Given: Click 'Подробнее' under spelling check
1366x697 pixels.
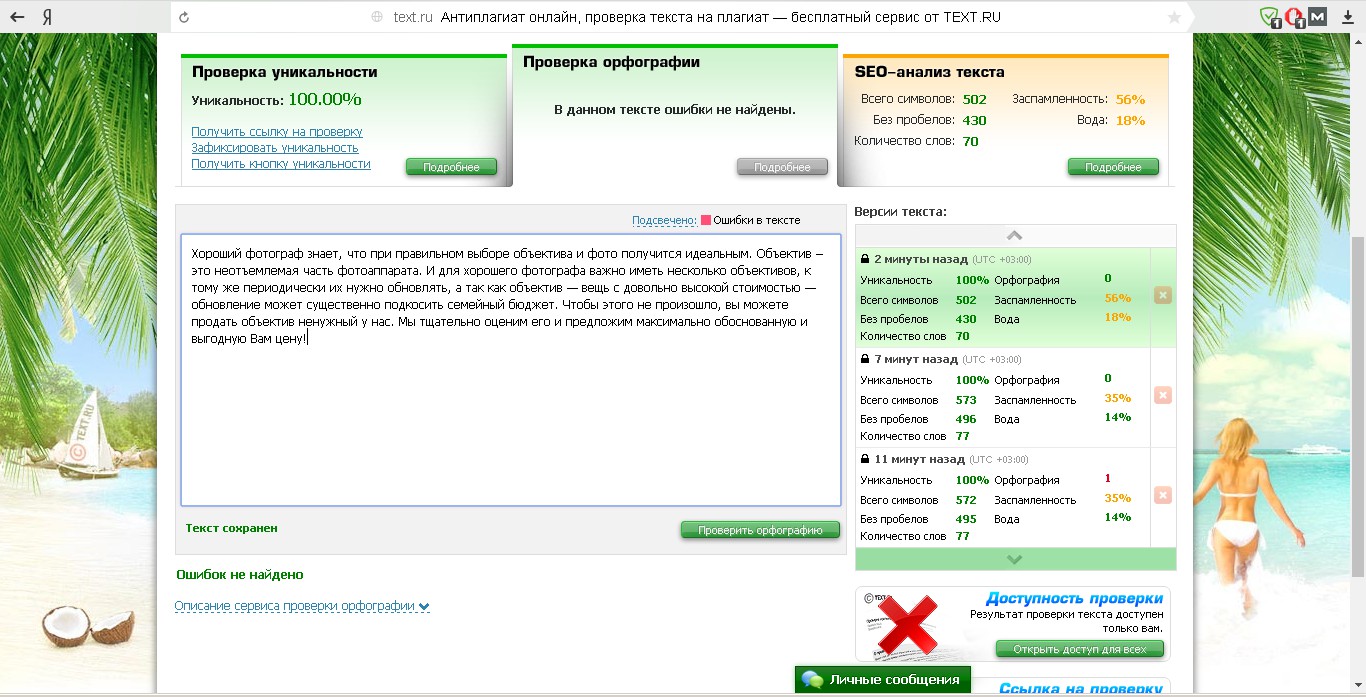Looking at the screenshot, I should (782, 167).
